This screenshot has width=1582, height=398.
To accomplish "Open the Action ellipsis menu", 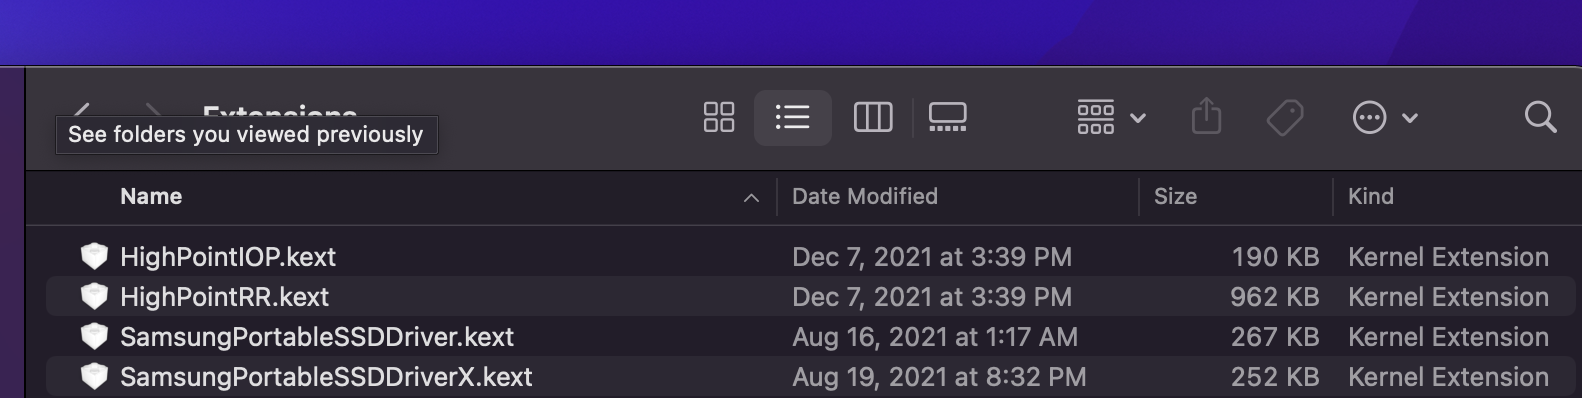I will [1384, 117].
